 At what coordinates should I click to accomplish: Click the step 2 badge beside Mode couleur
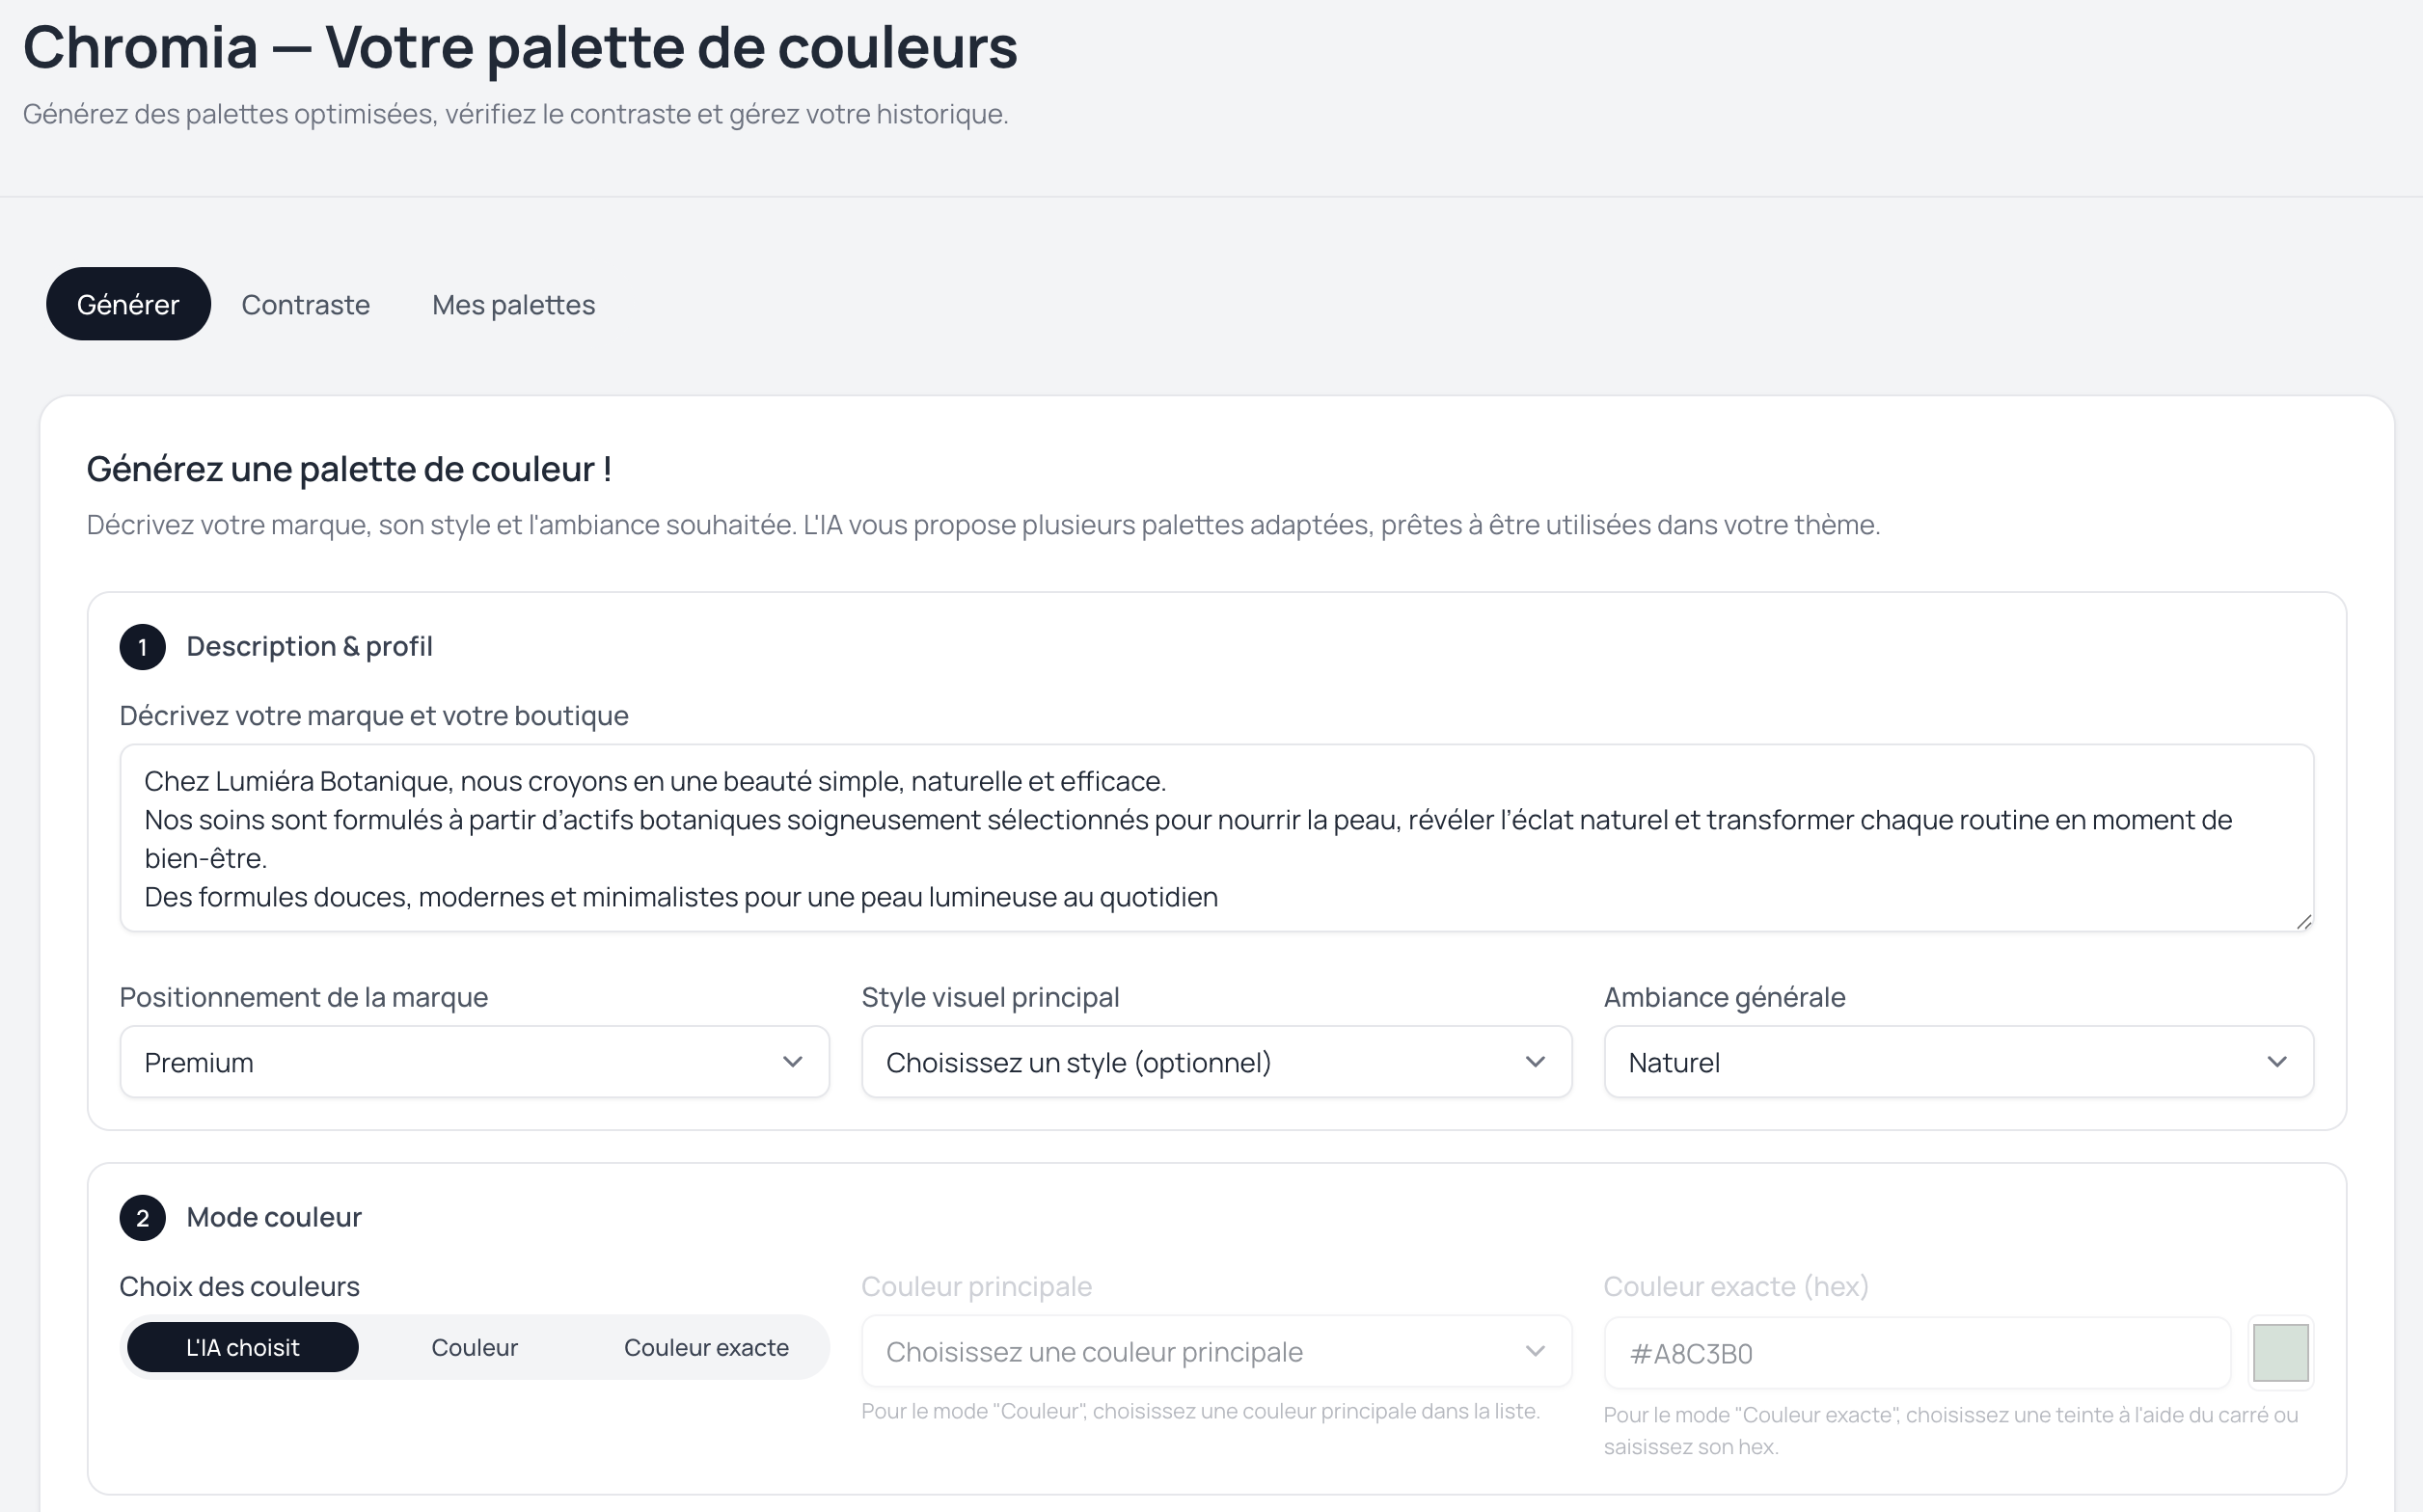pyautogui.click(x=141, y=1218)
